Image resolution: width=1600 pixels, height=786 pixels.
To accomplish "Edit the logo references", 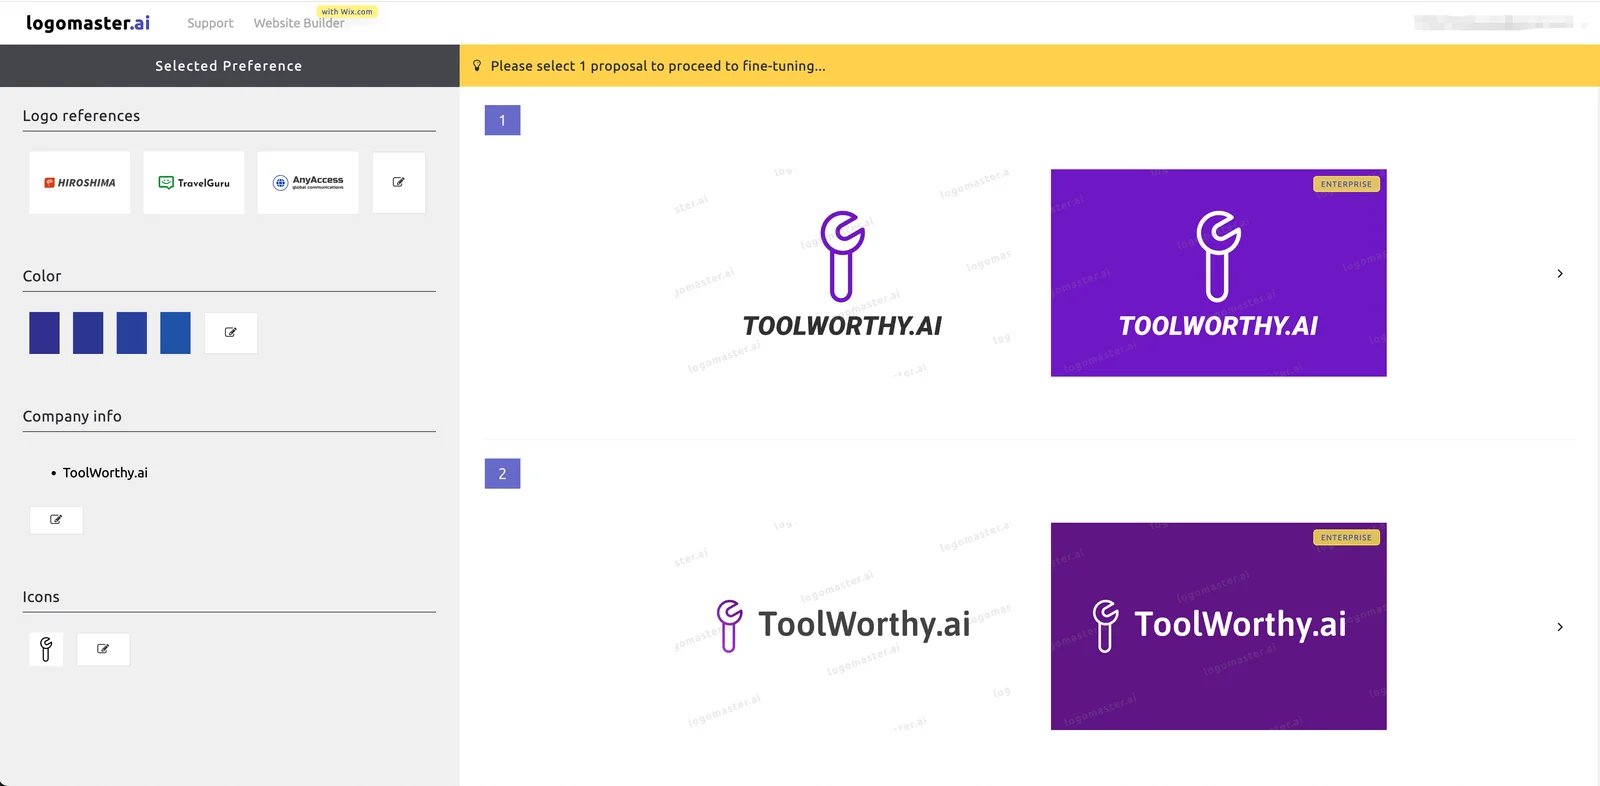I will (399, 183).
